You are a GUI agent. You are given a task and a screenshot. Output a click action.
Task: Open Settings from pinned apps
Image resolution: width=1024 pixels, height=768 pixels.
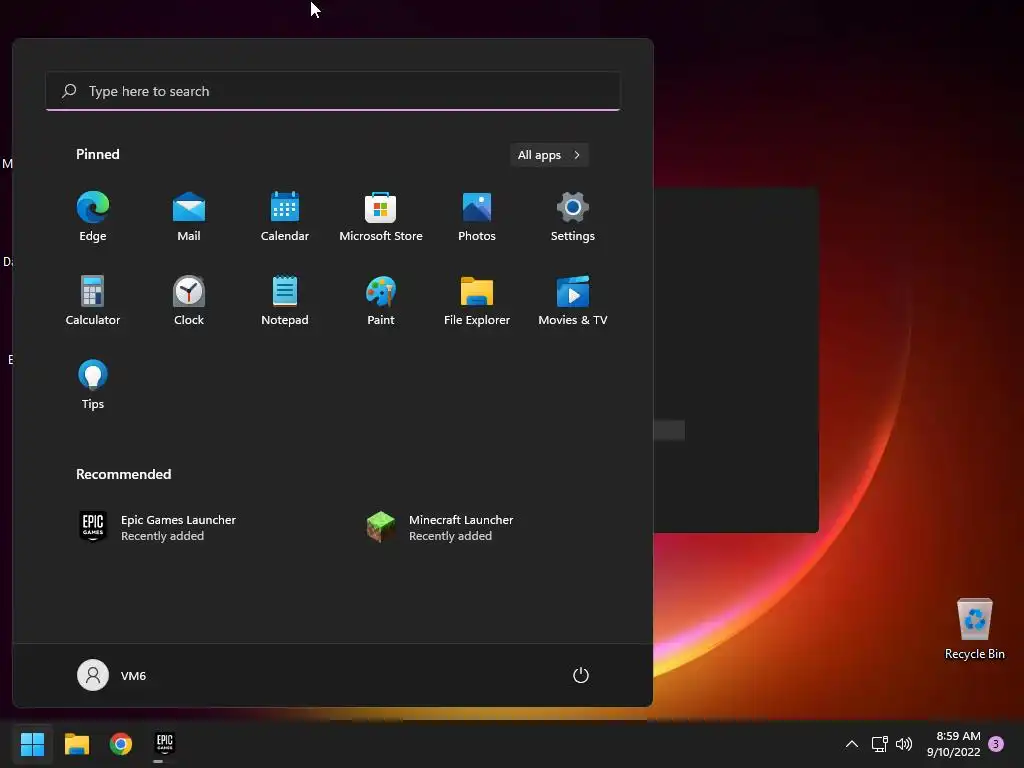coord(573,217)
